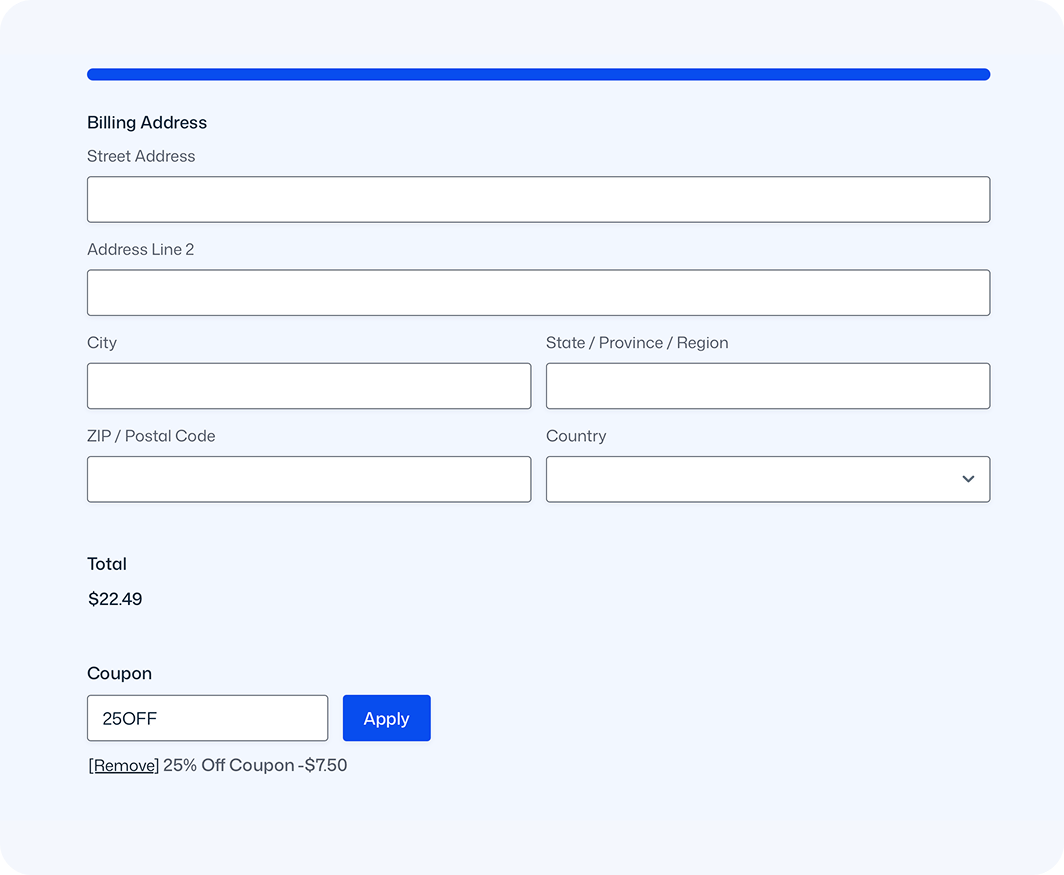1064x875 pixels.
Task: Click the City label above its field
Action: tap(102, 343)
